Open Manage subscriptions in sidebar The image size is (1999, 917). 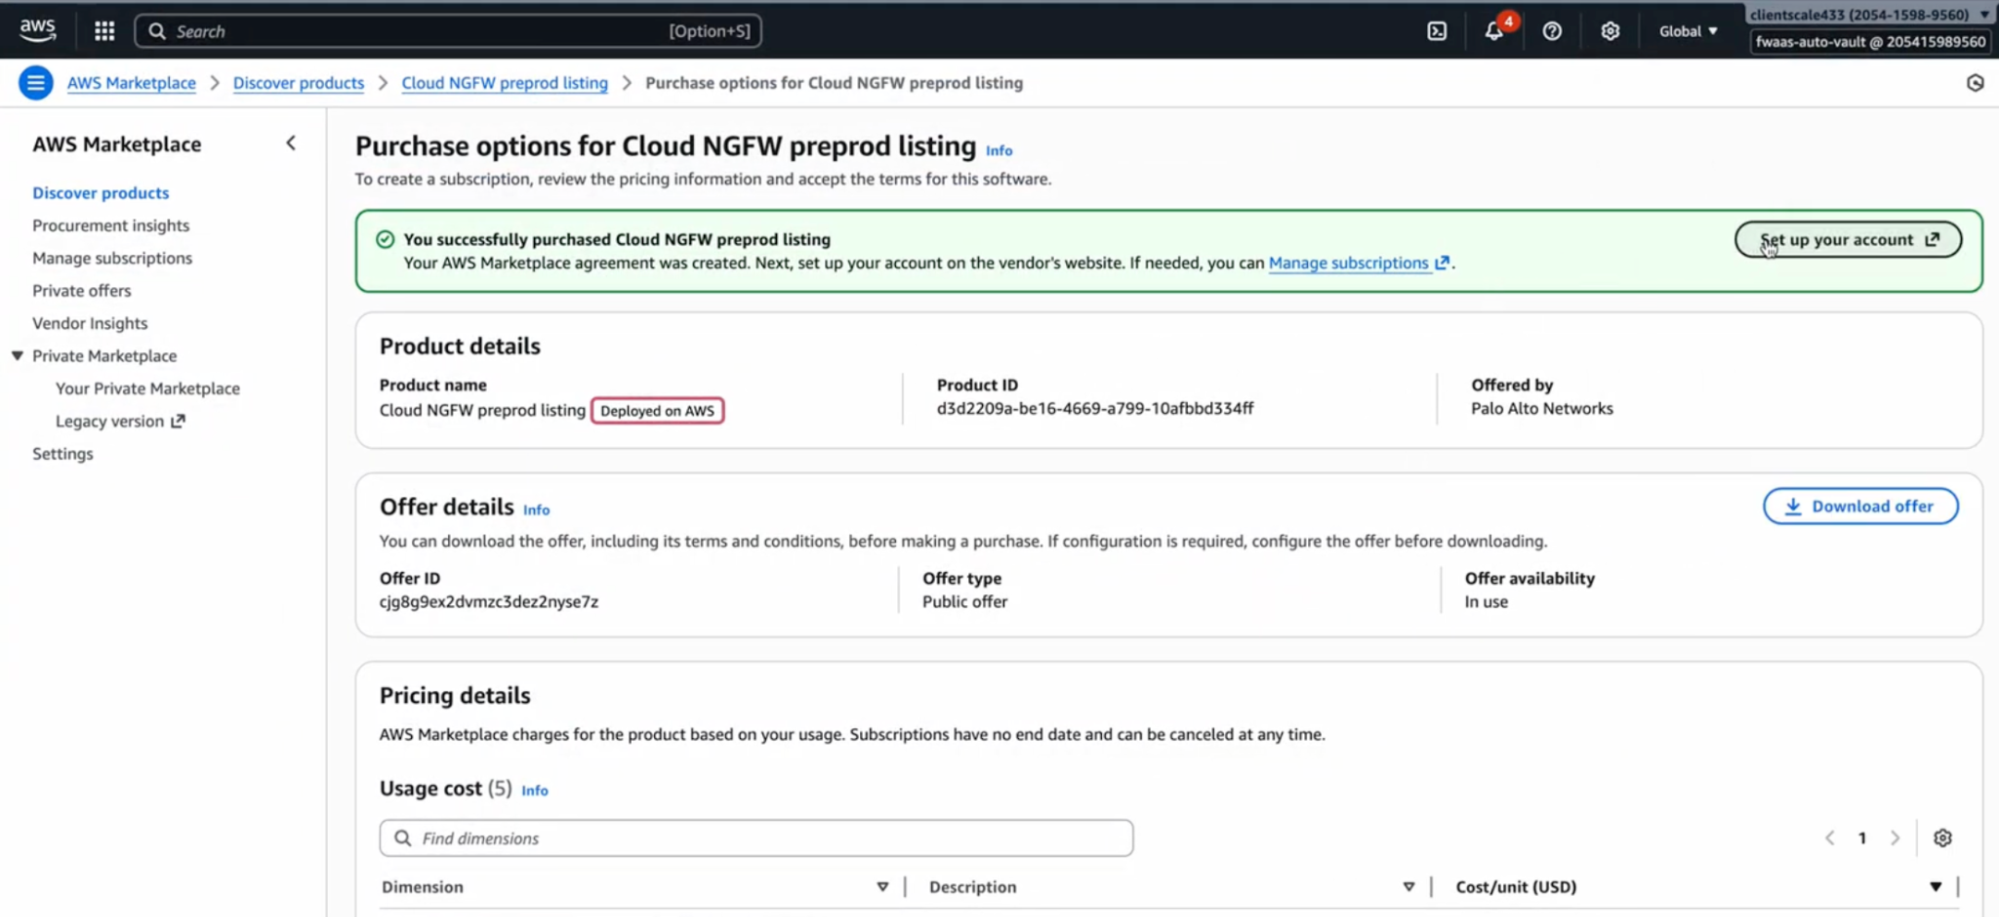[112, 258]
